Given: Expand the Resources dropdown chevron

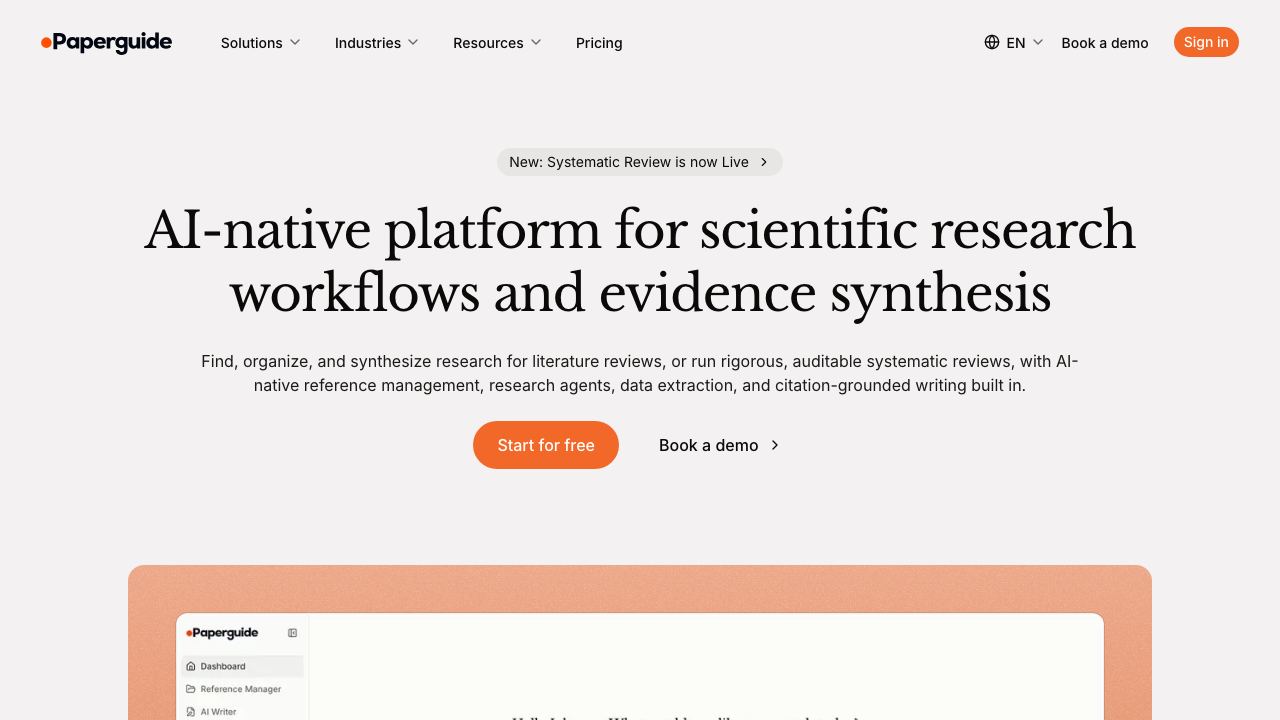Looking at the screenshot, I should 536,42.
